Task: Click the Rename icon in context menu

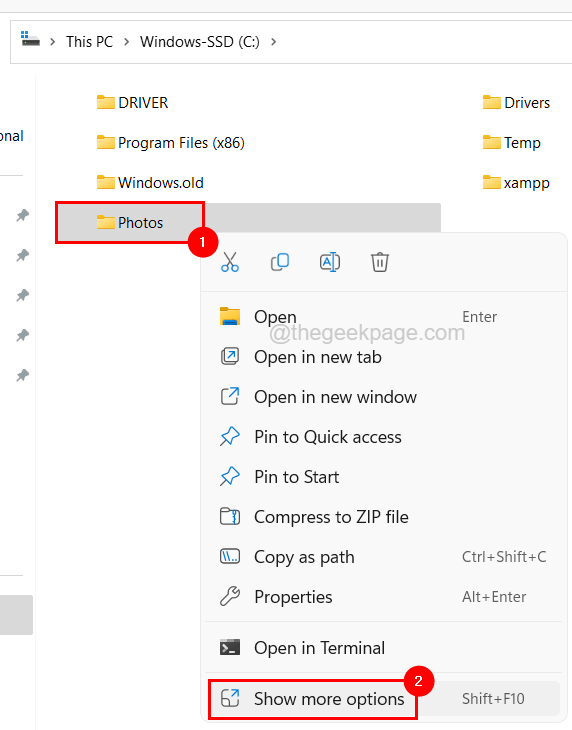Action: point(330,262)
